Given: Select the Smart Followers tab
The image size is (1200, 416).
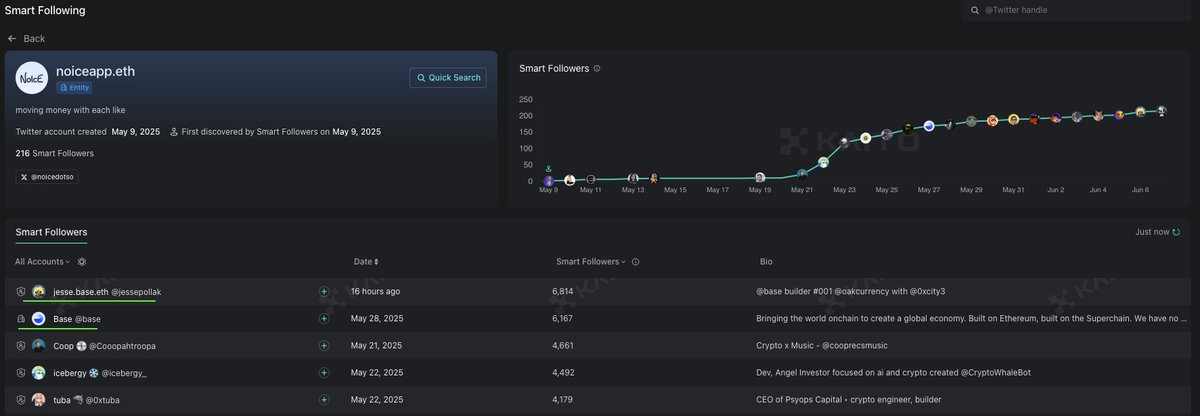Looking at the screenshot, I should [x=51, y=232].
